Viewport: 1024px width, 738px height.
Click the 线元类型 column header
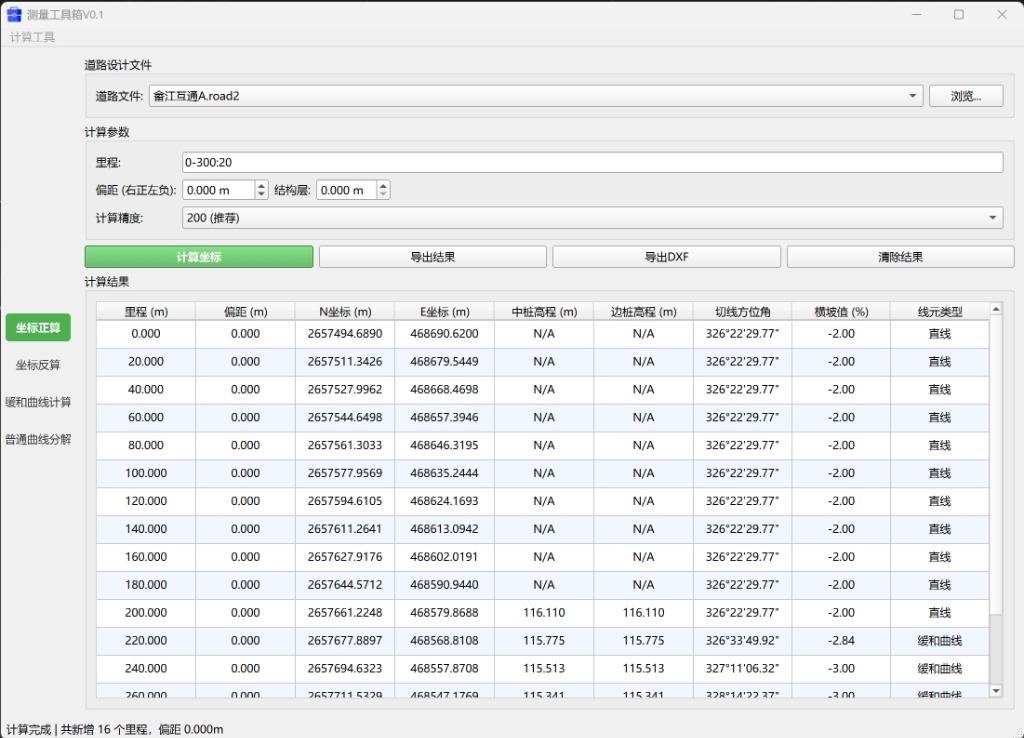[940, 312]
